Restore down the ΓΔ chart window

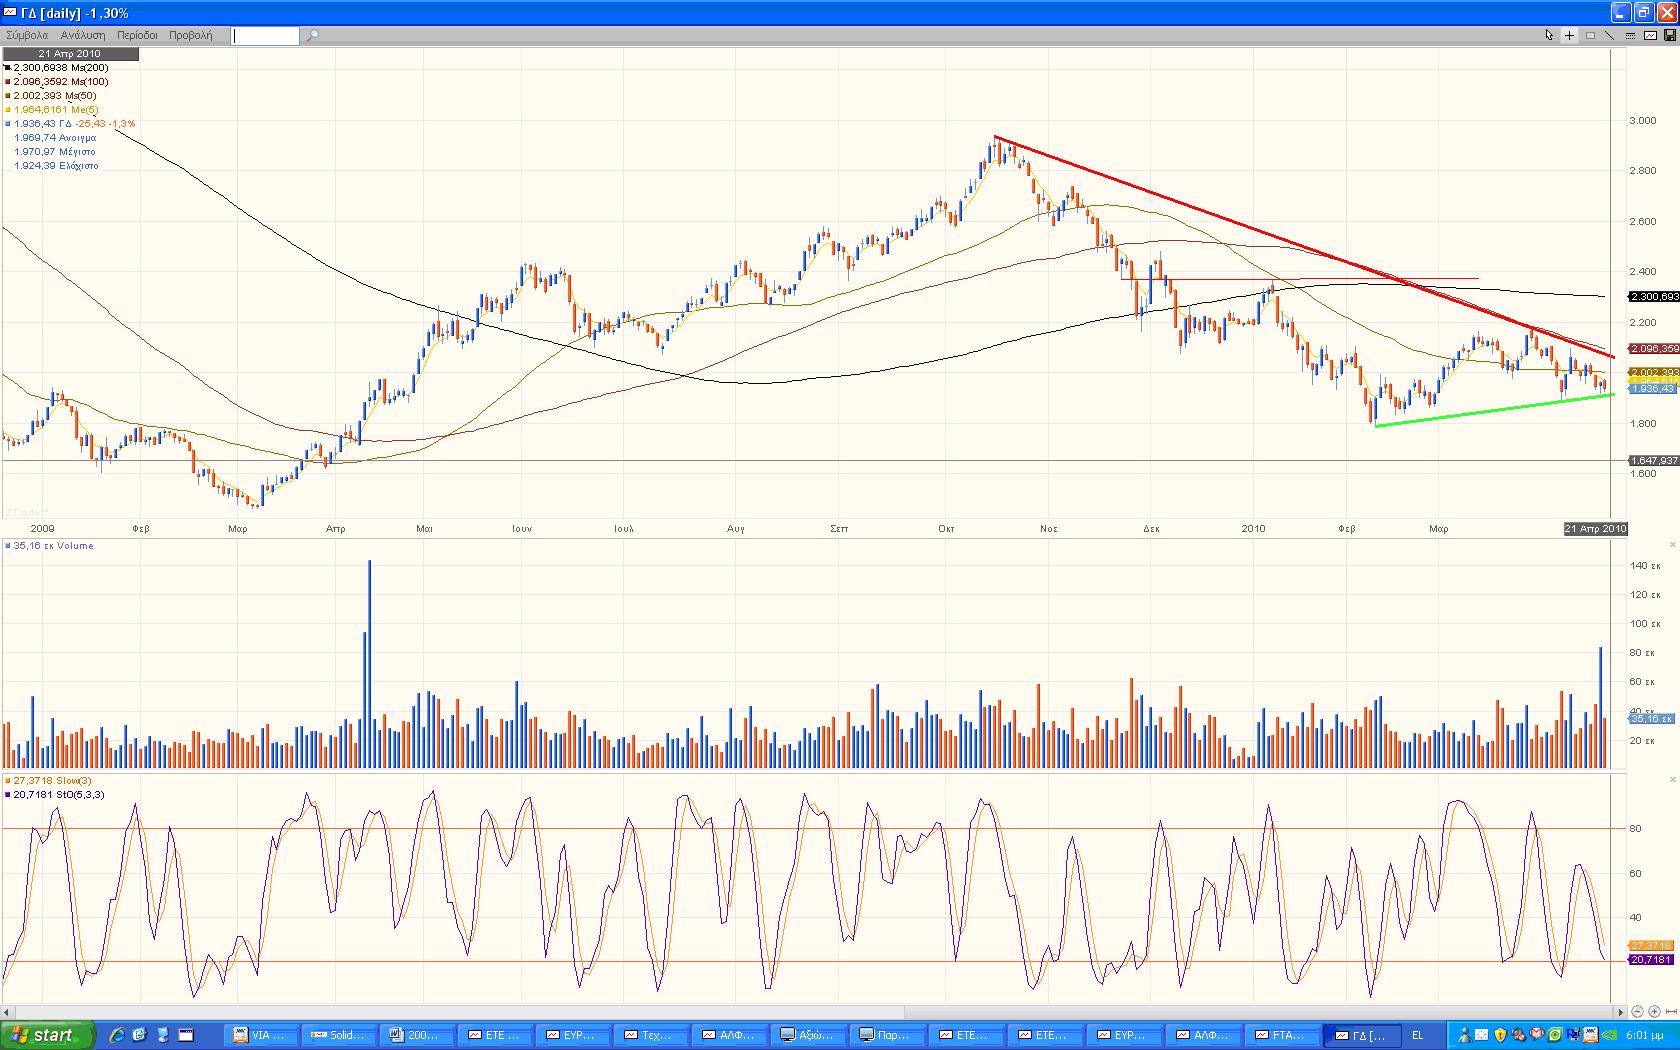pos(1644,12)
